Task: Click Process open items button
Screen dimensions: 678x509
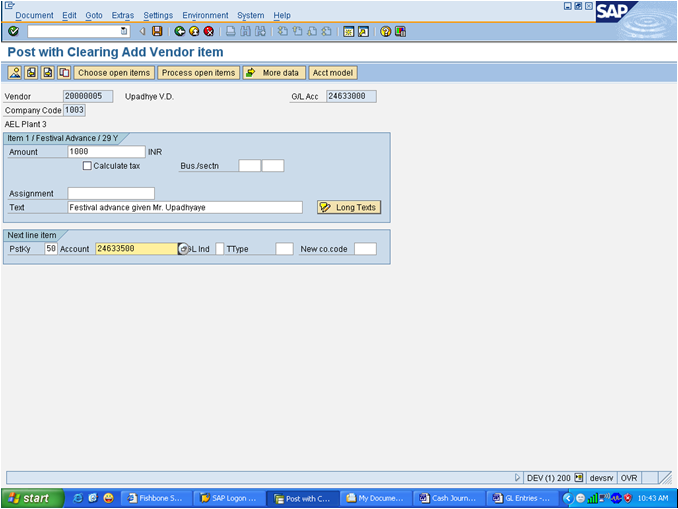Action: pos(198,73)
